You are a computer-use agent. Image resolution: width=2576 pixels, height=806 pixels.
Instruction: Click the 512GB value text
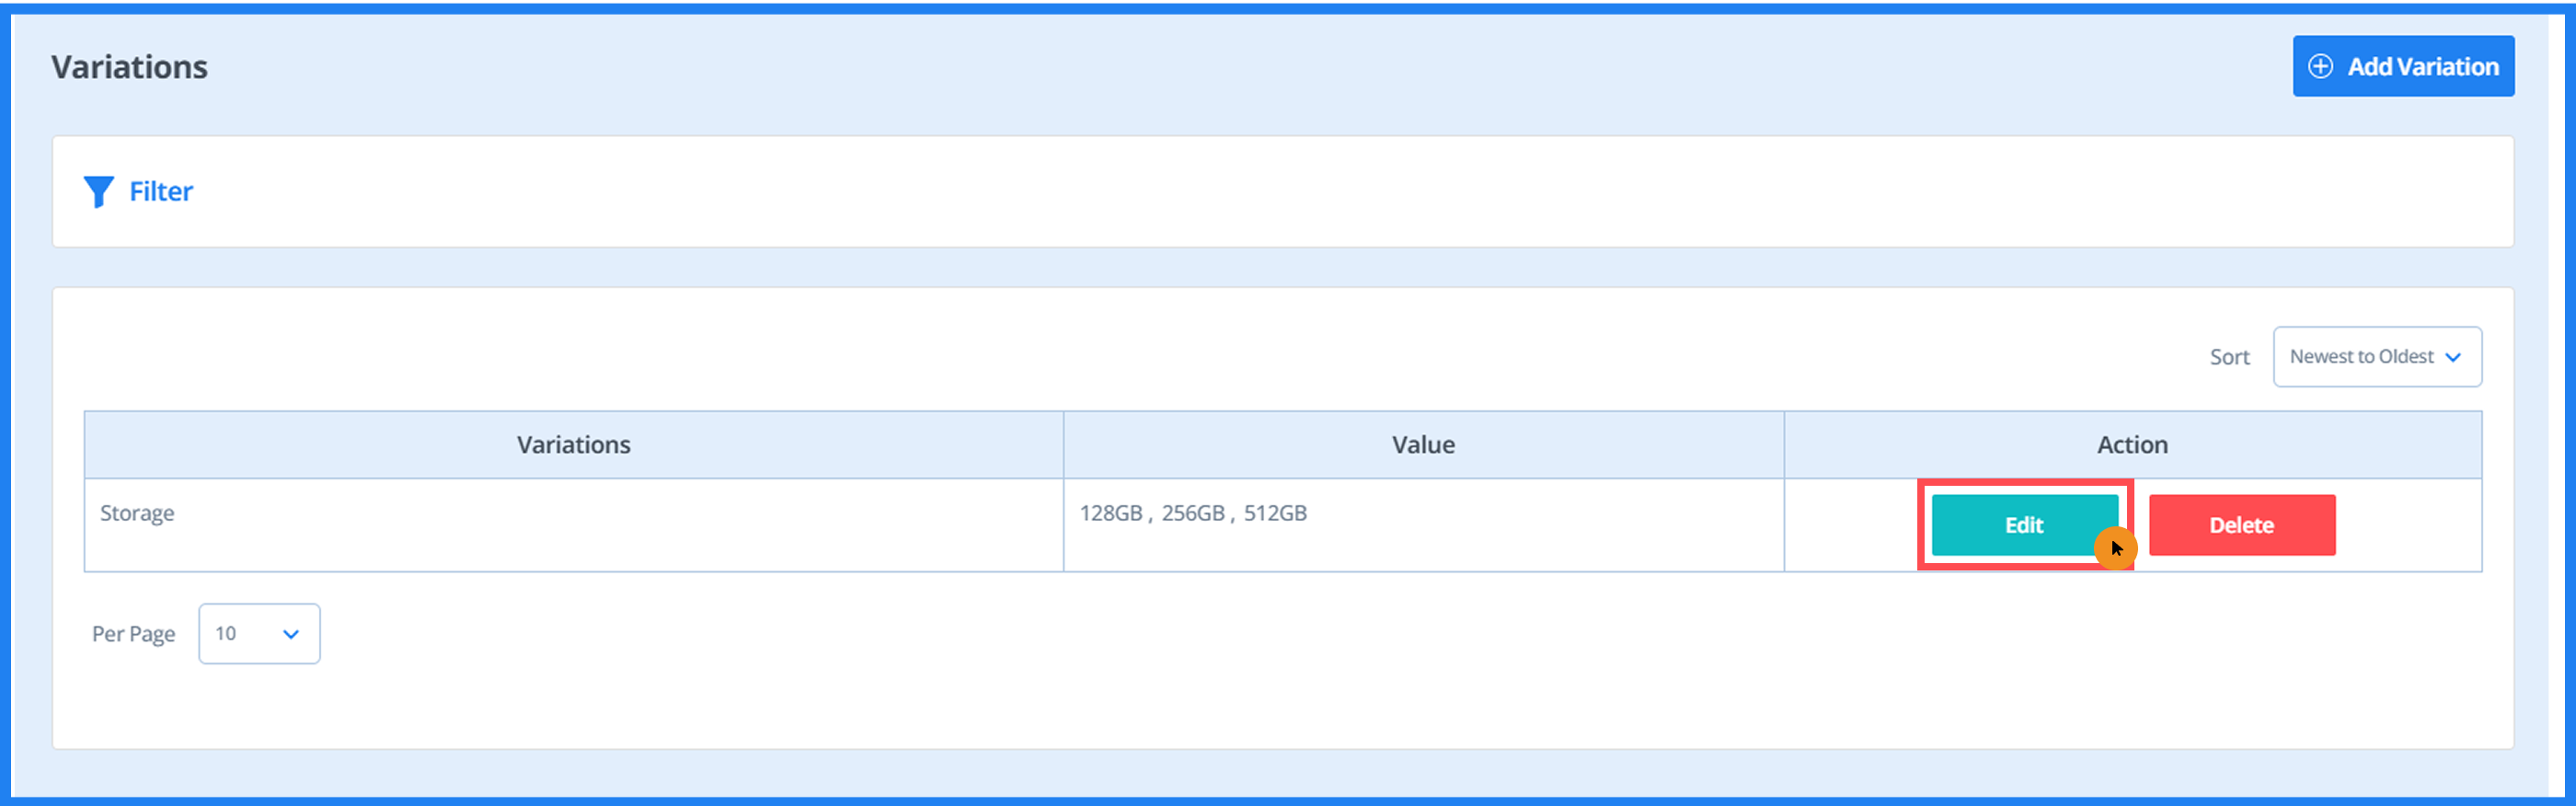[x=1275, y=513]
